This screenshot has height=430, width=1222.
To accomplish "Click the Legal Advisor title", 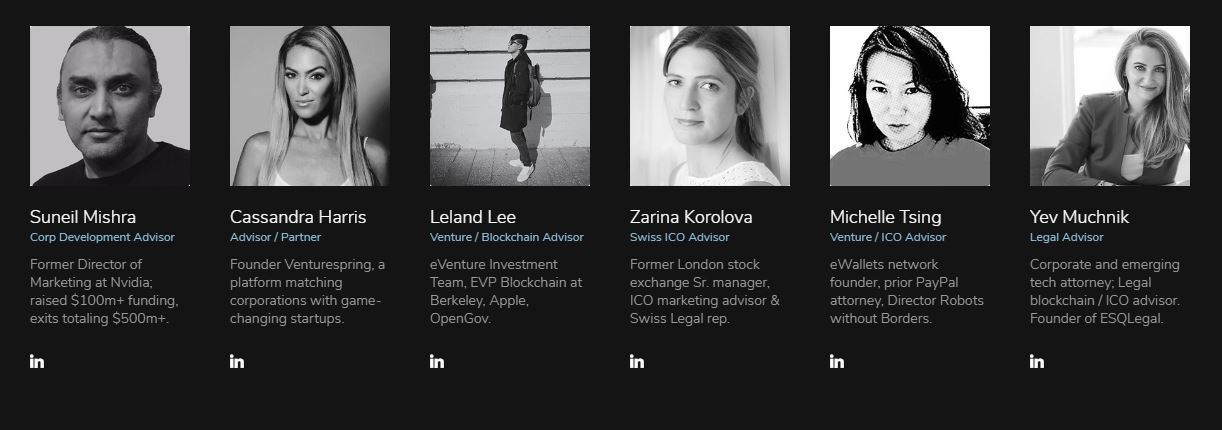I will coord(1067,238).
